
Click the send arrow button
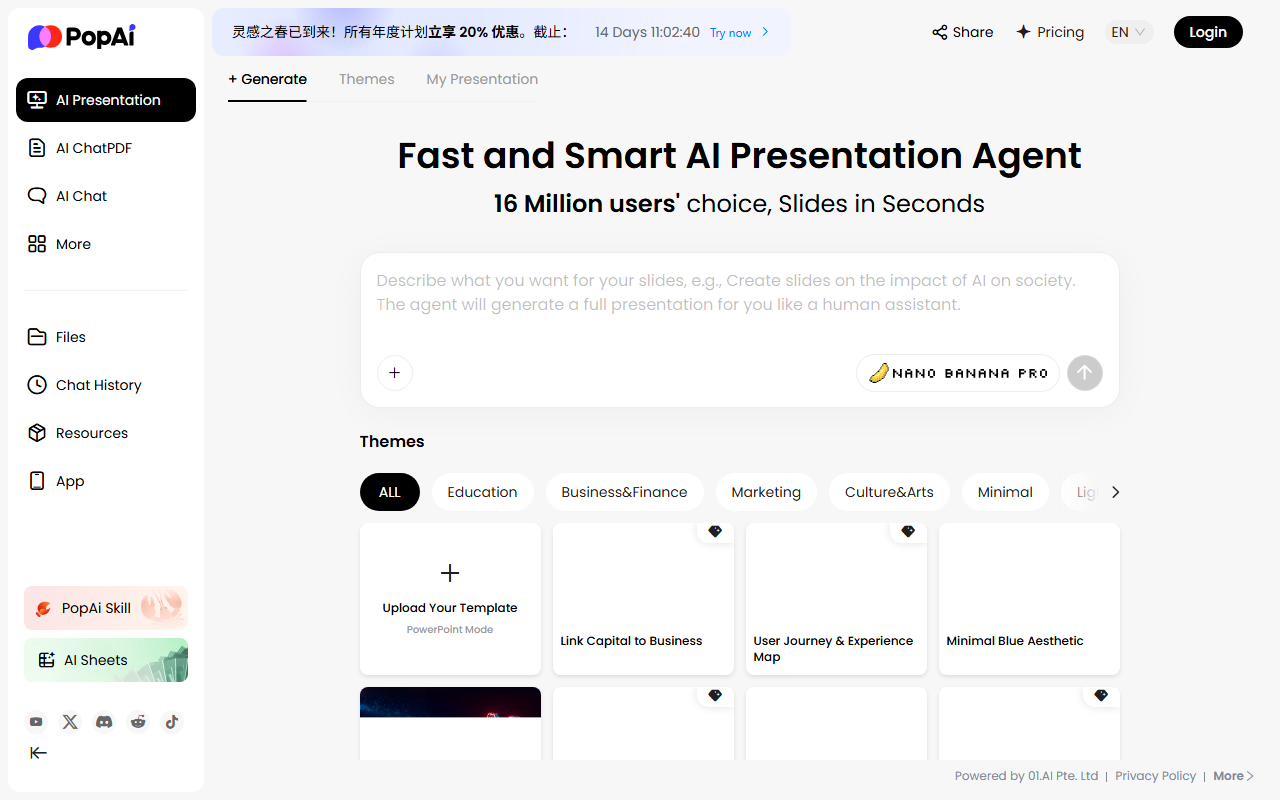(1085, 373)
